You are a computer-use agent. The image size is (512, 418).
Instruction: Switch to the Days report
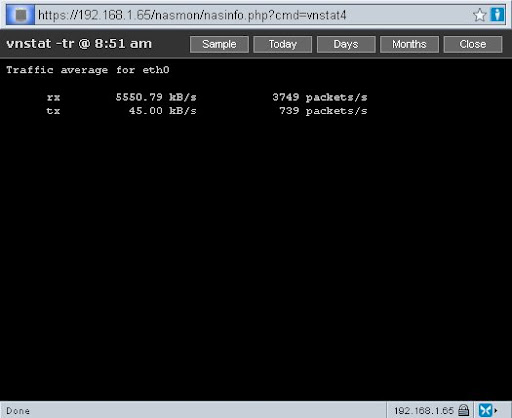pos(346,44)
